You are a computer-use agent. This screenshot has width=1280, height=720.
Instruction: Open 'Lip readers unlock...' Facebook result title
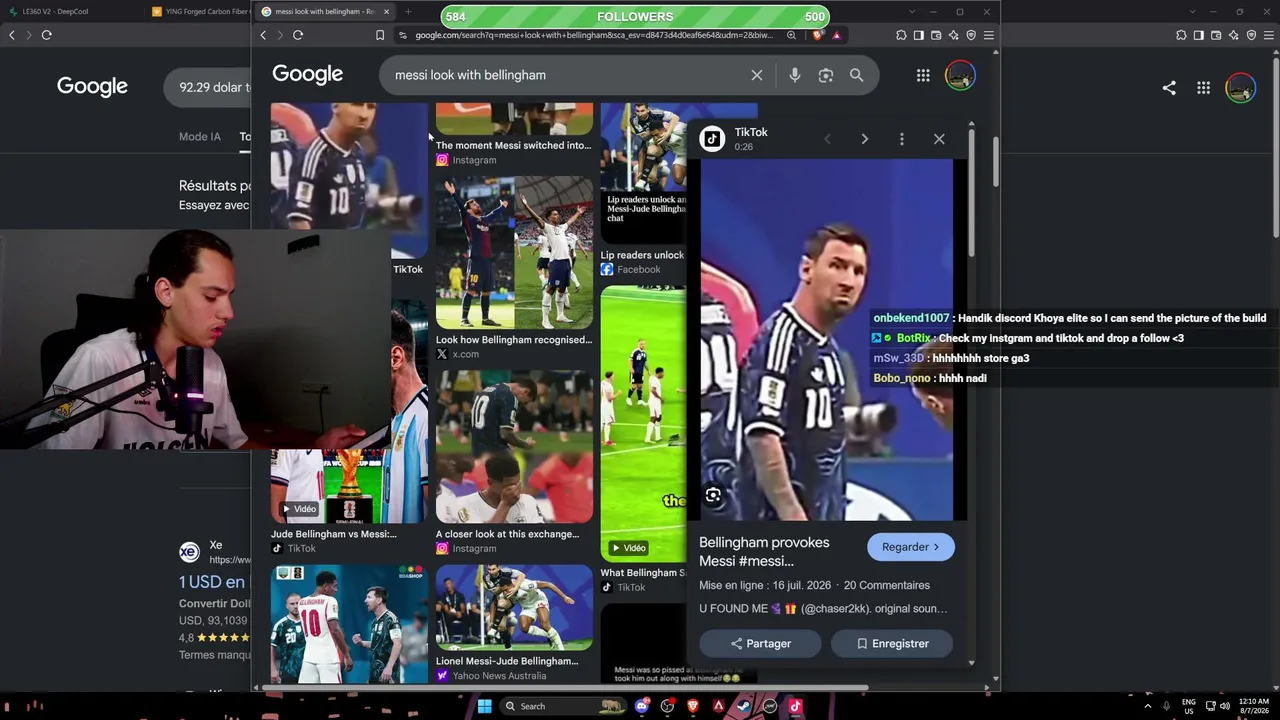pyautogui.click(x=642, y=255)
